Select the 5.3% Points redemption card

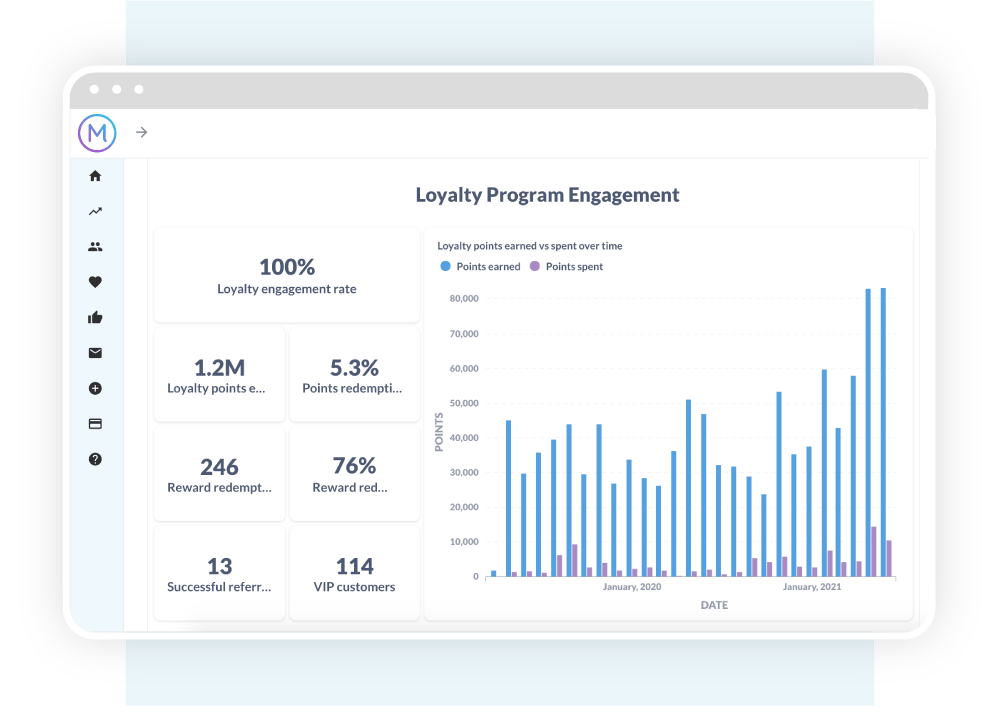tap(354, 376)
